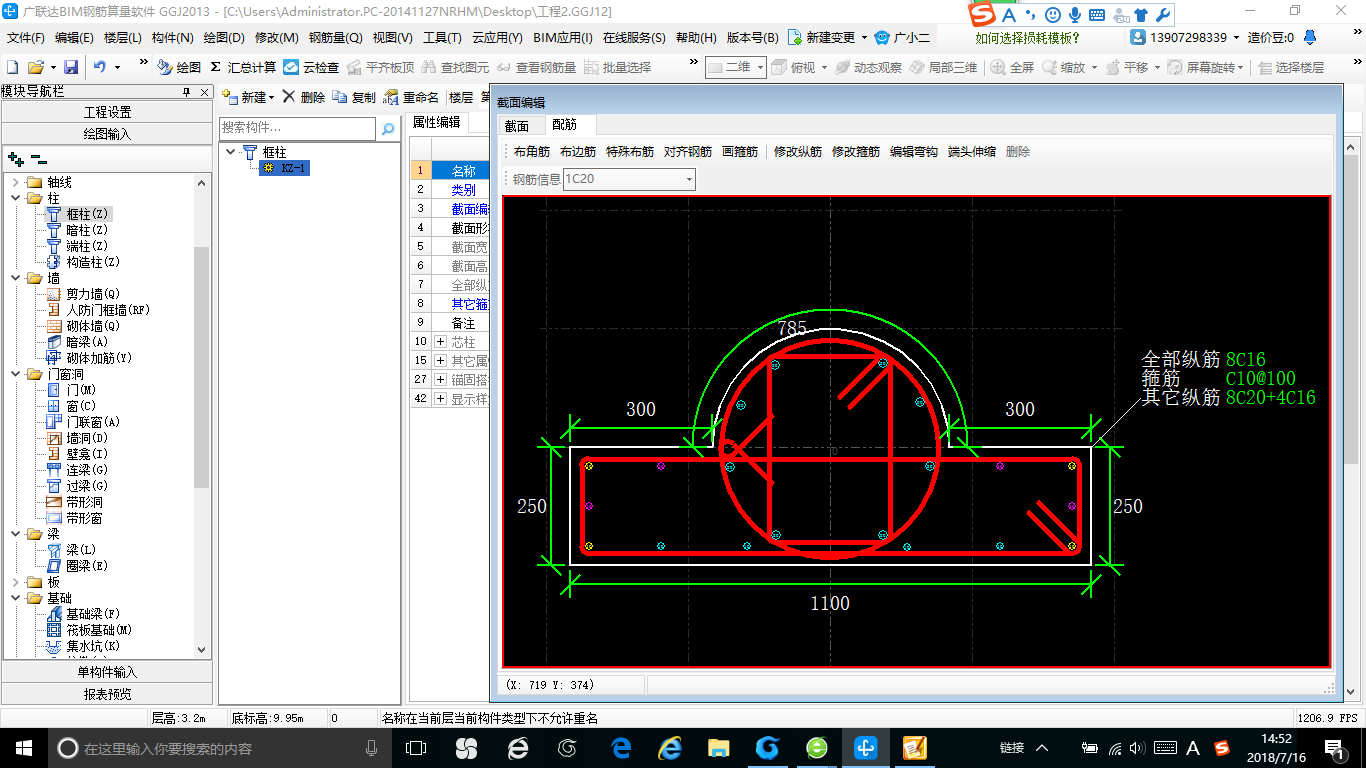Click Task View taskbar icon

(x=416, y=748)
